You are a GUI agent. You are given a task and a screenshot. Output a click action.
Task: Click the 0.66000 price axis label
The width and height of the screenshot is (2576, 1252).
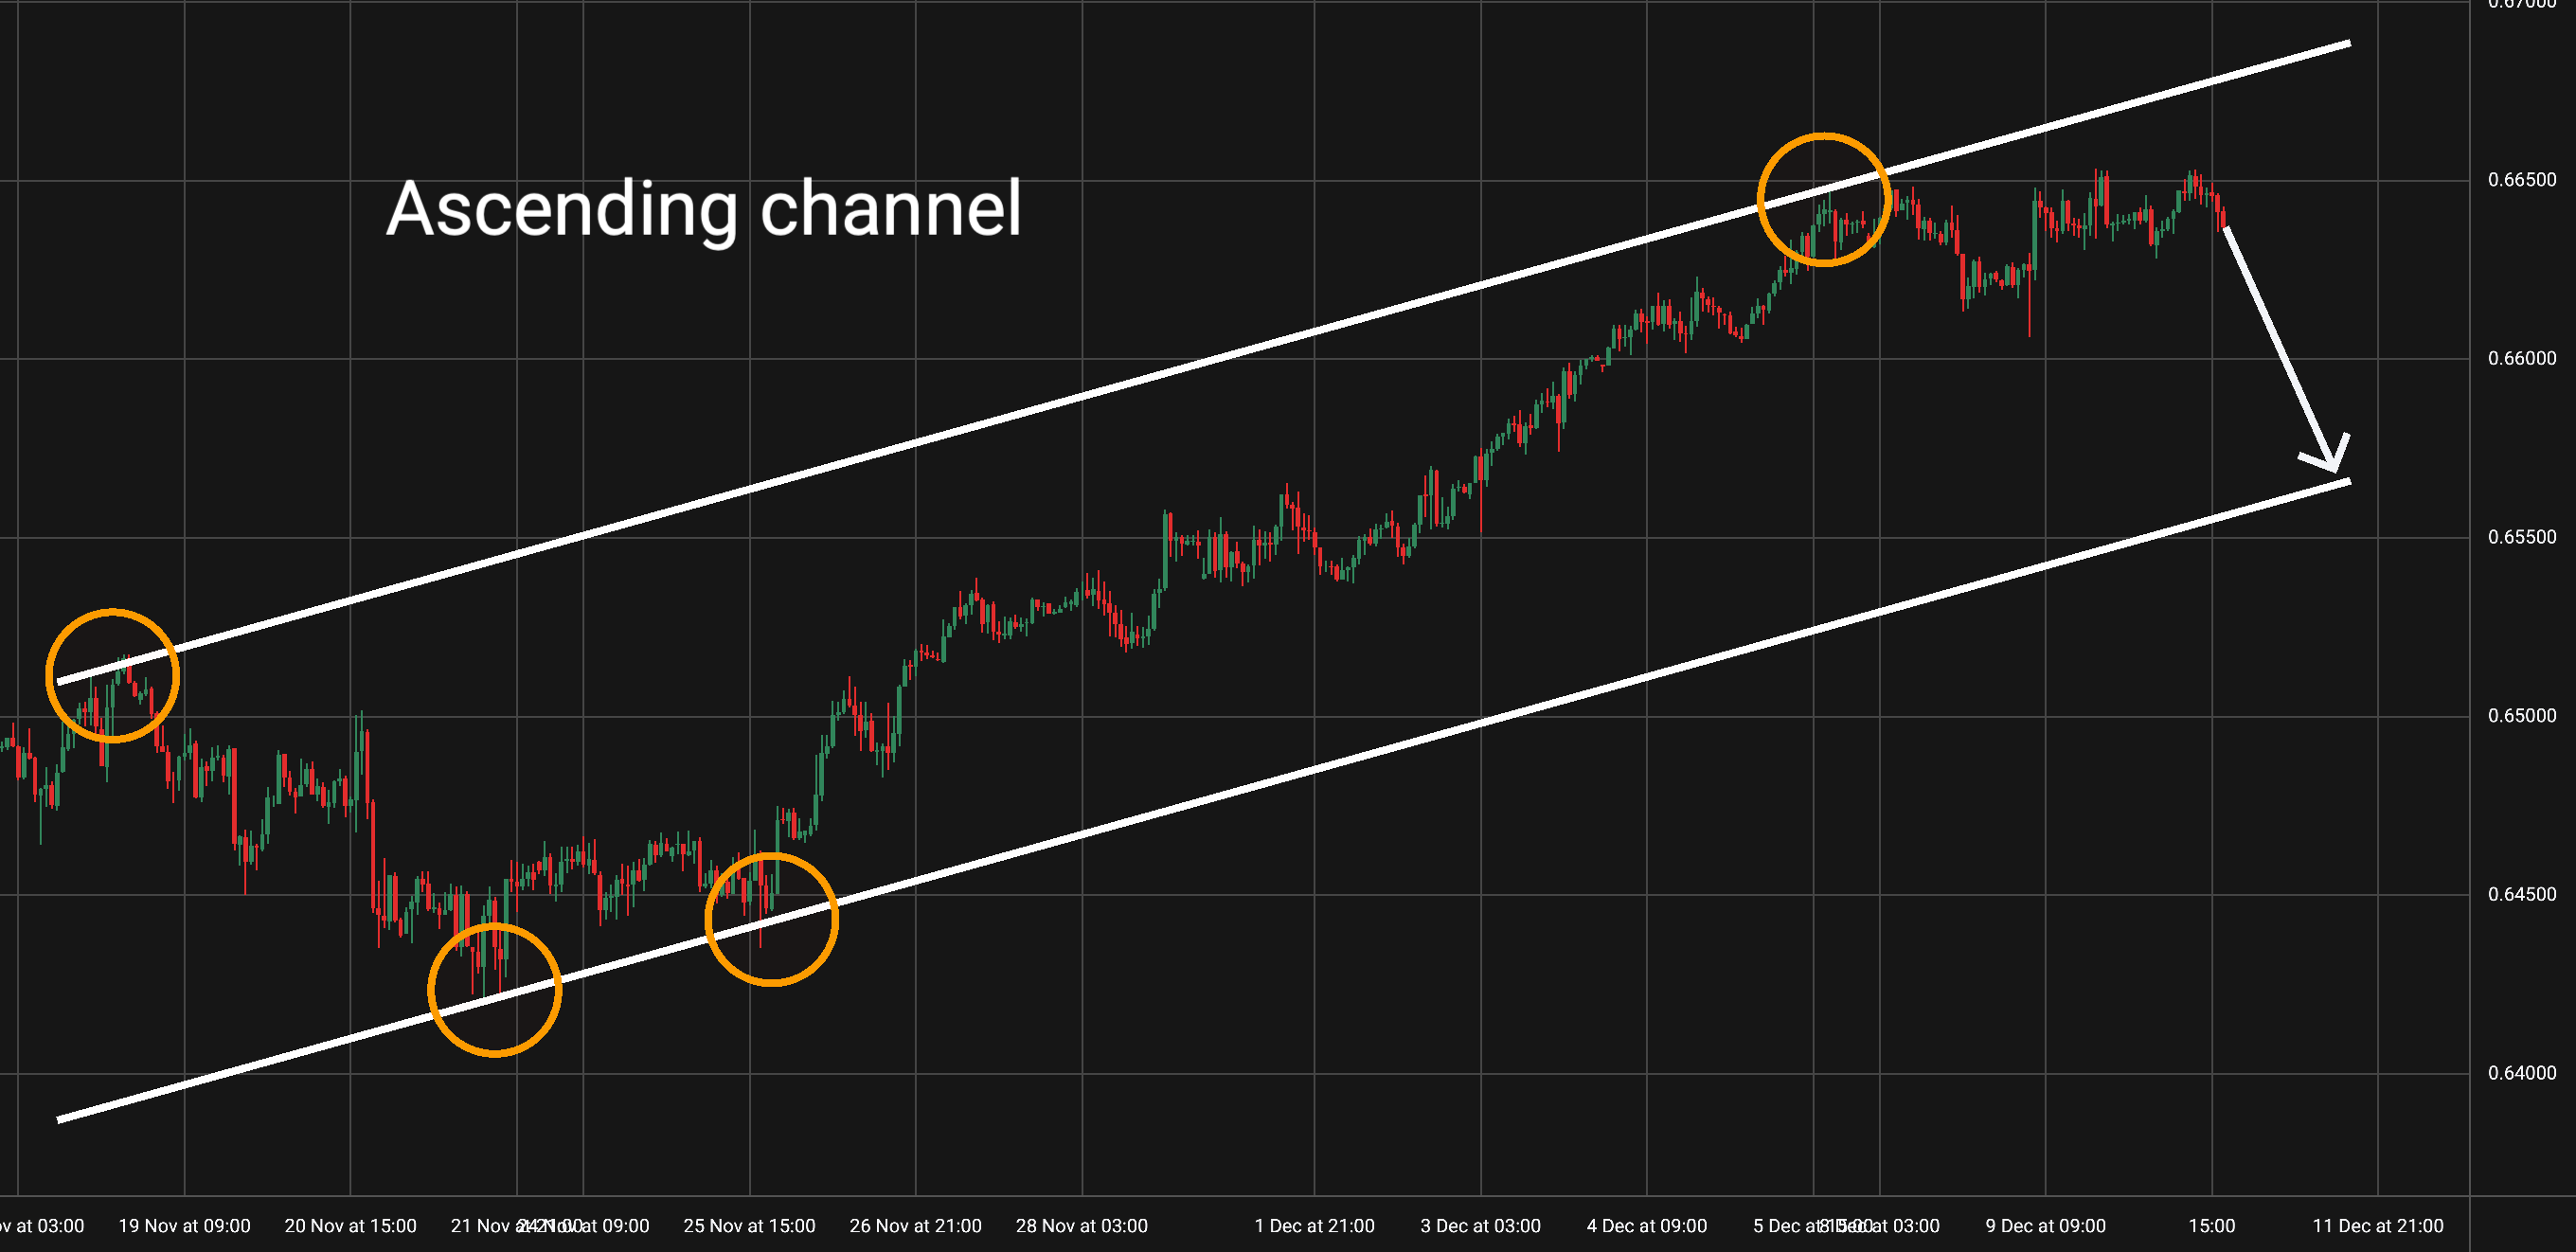coord(2521,358)
